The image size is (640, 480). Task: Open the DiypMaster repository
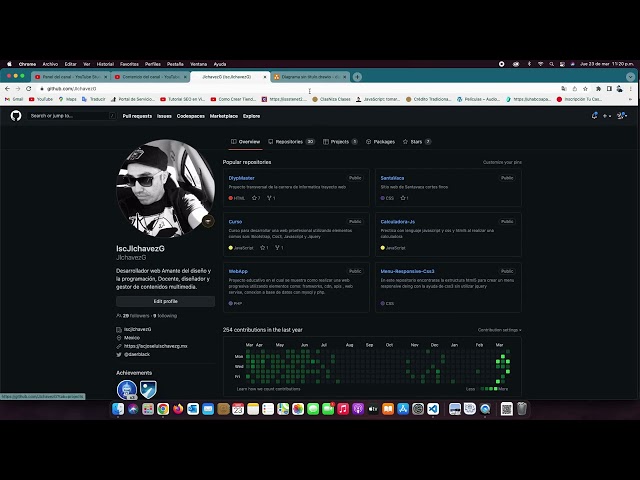pyautogui.click(x=242, y=178)
